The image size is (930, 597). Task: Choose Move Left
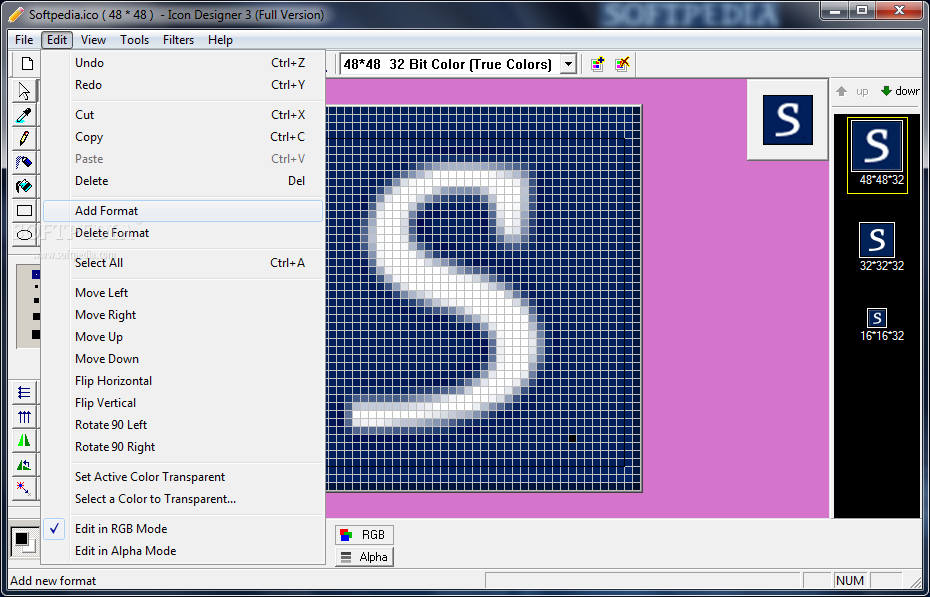pos(183,293)
